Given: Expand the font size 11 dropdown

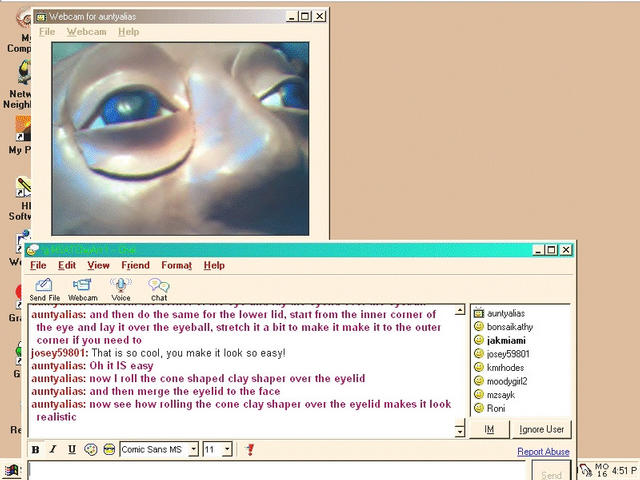Looking at the screenshot, I should pyautogui.click(x=228, y=449).
